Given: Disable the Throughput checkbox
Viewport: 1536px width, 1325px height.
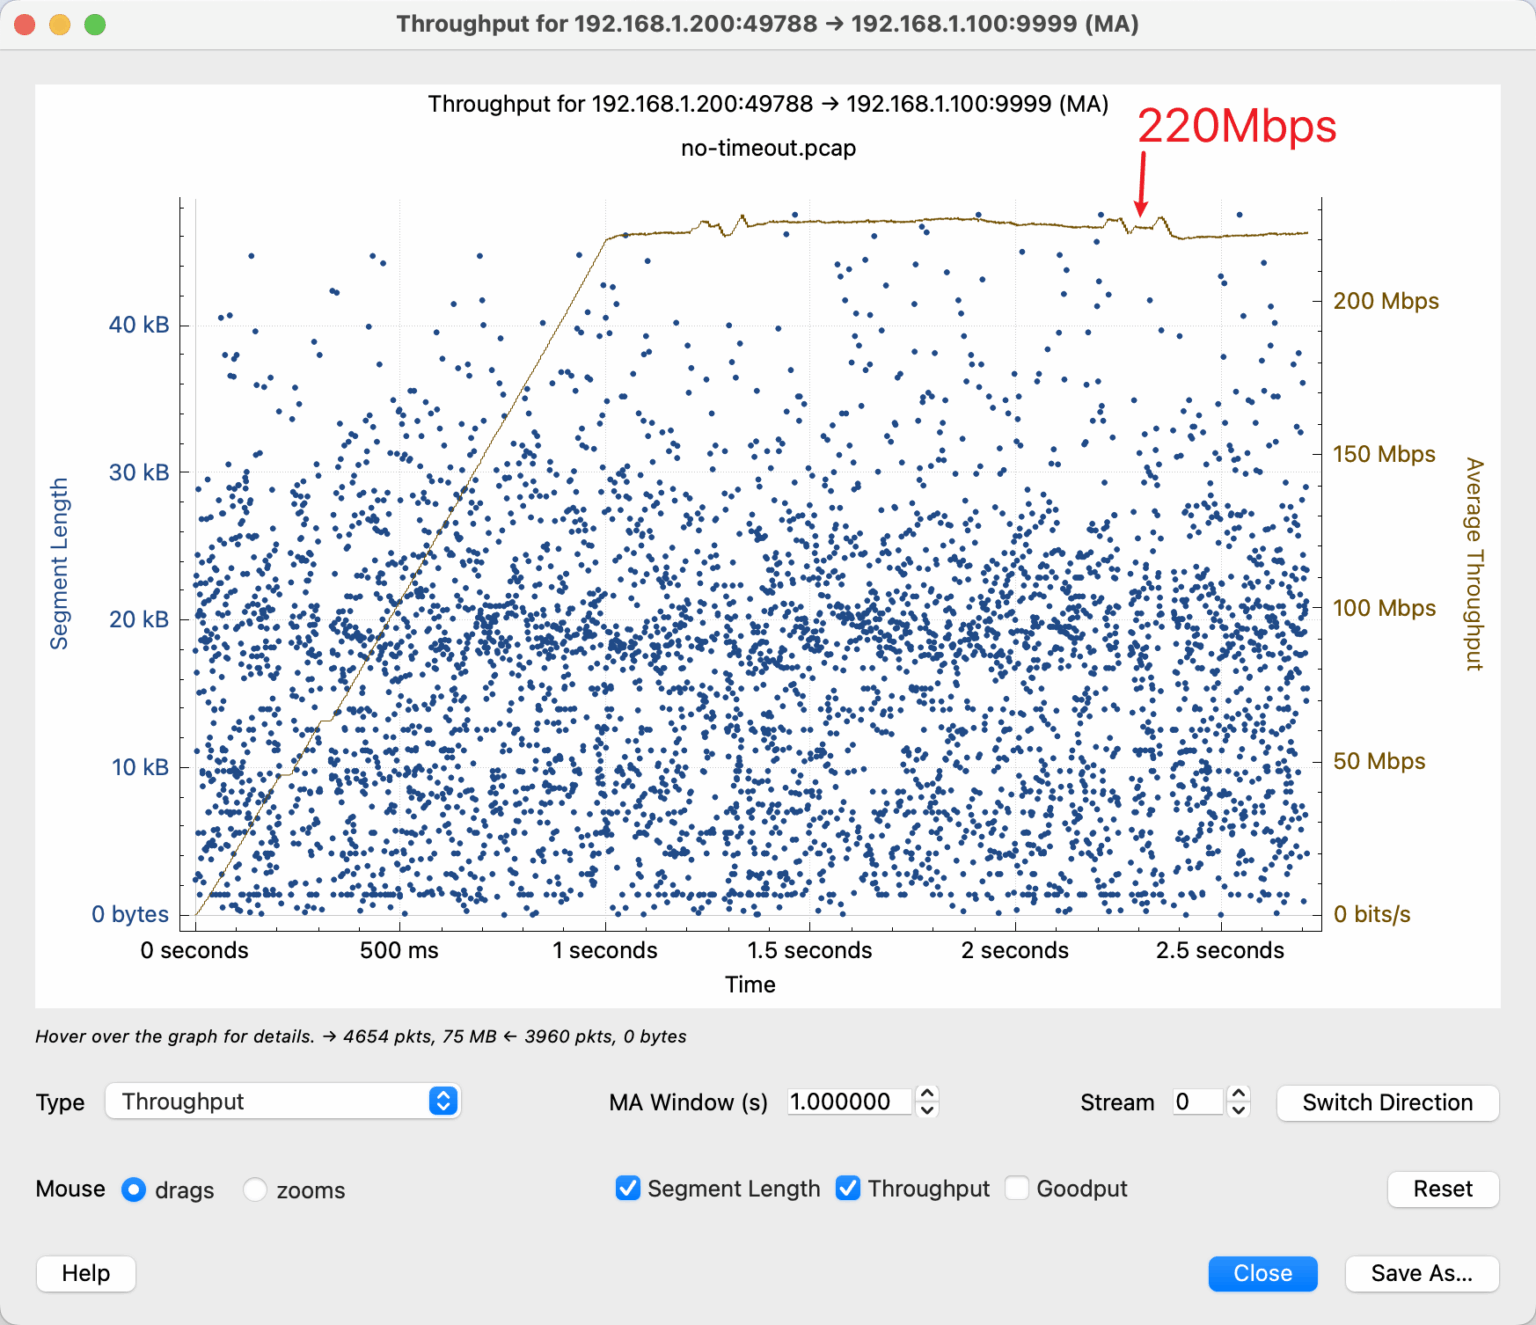Looking at the screenshot, I should click(848, 1188).
